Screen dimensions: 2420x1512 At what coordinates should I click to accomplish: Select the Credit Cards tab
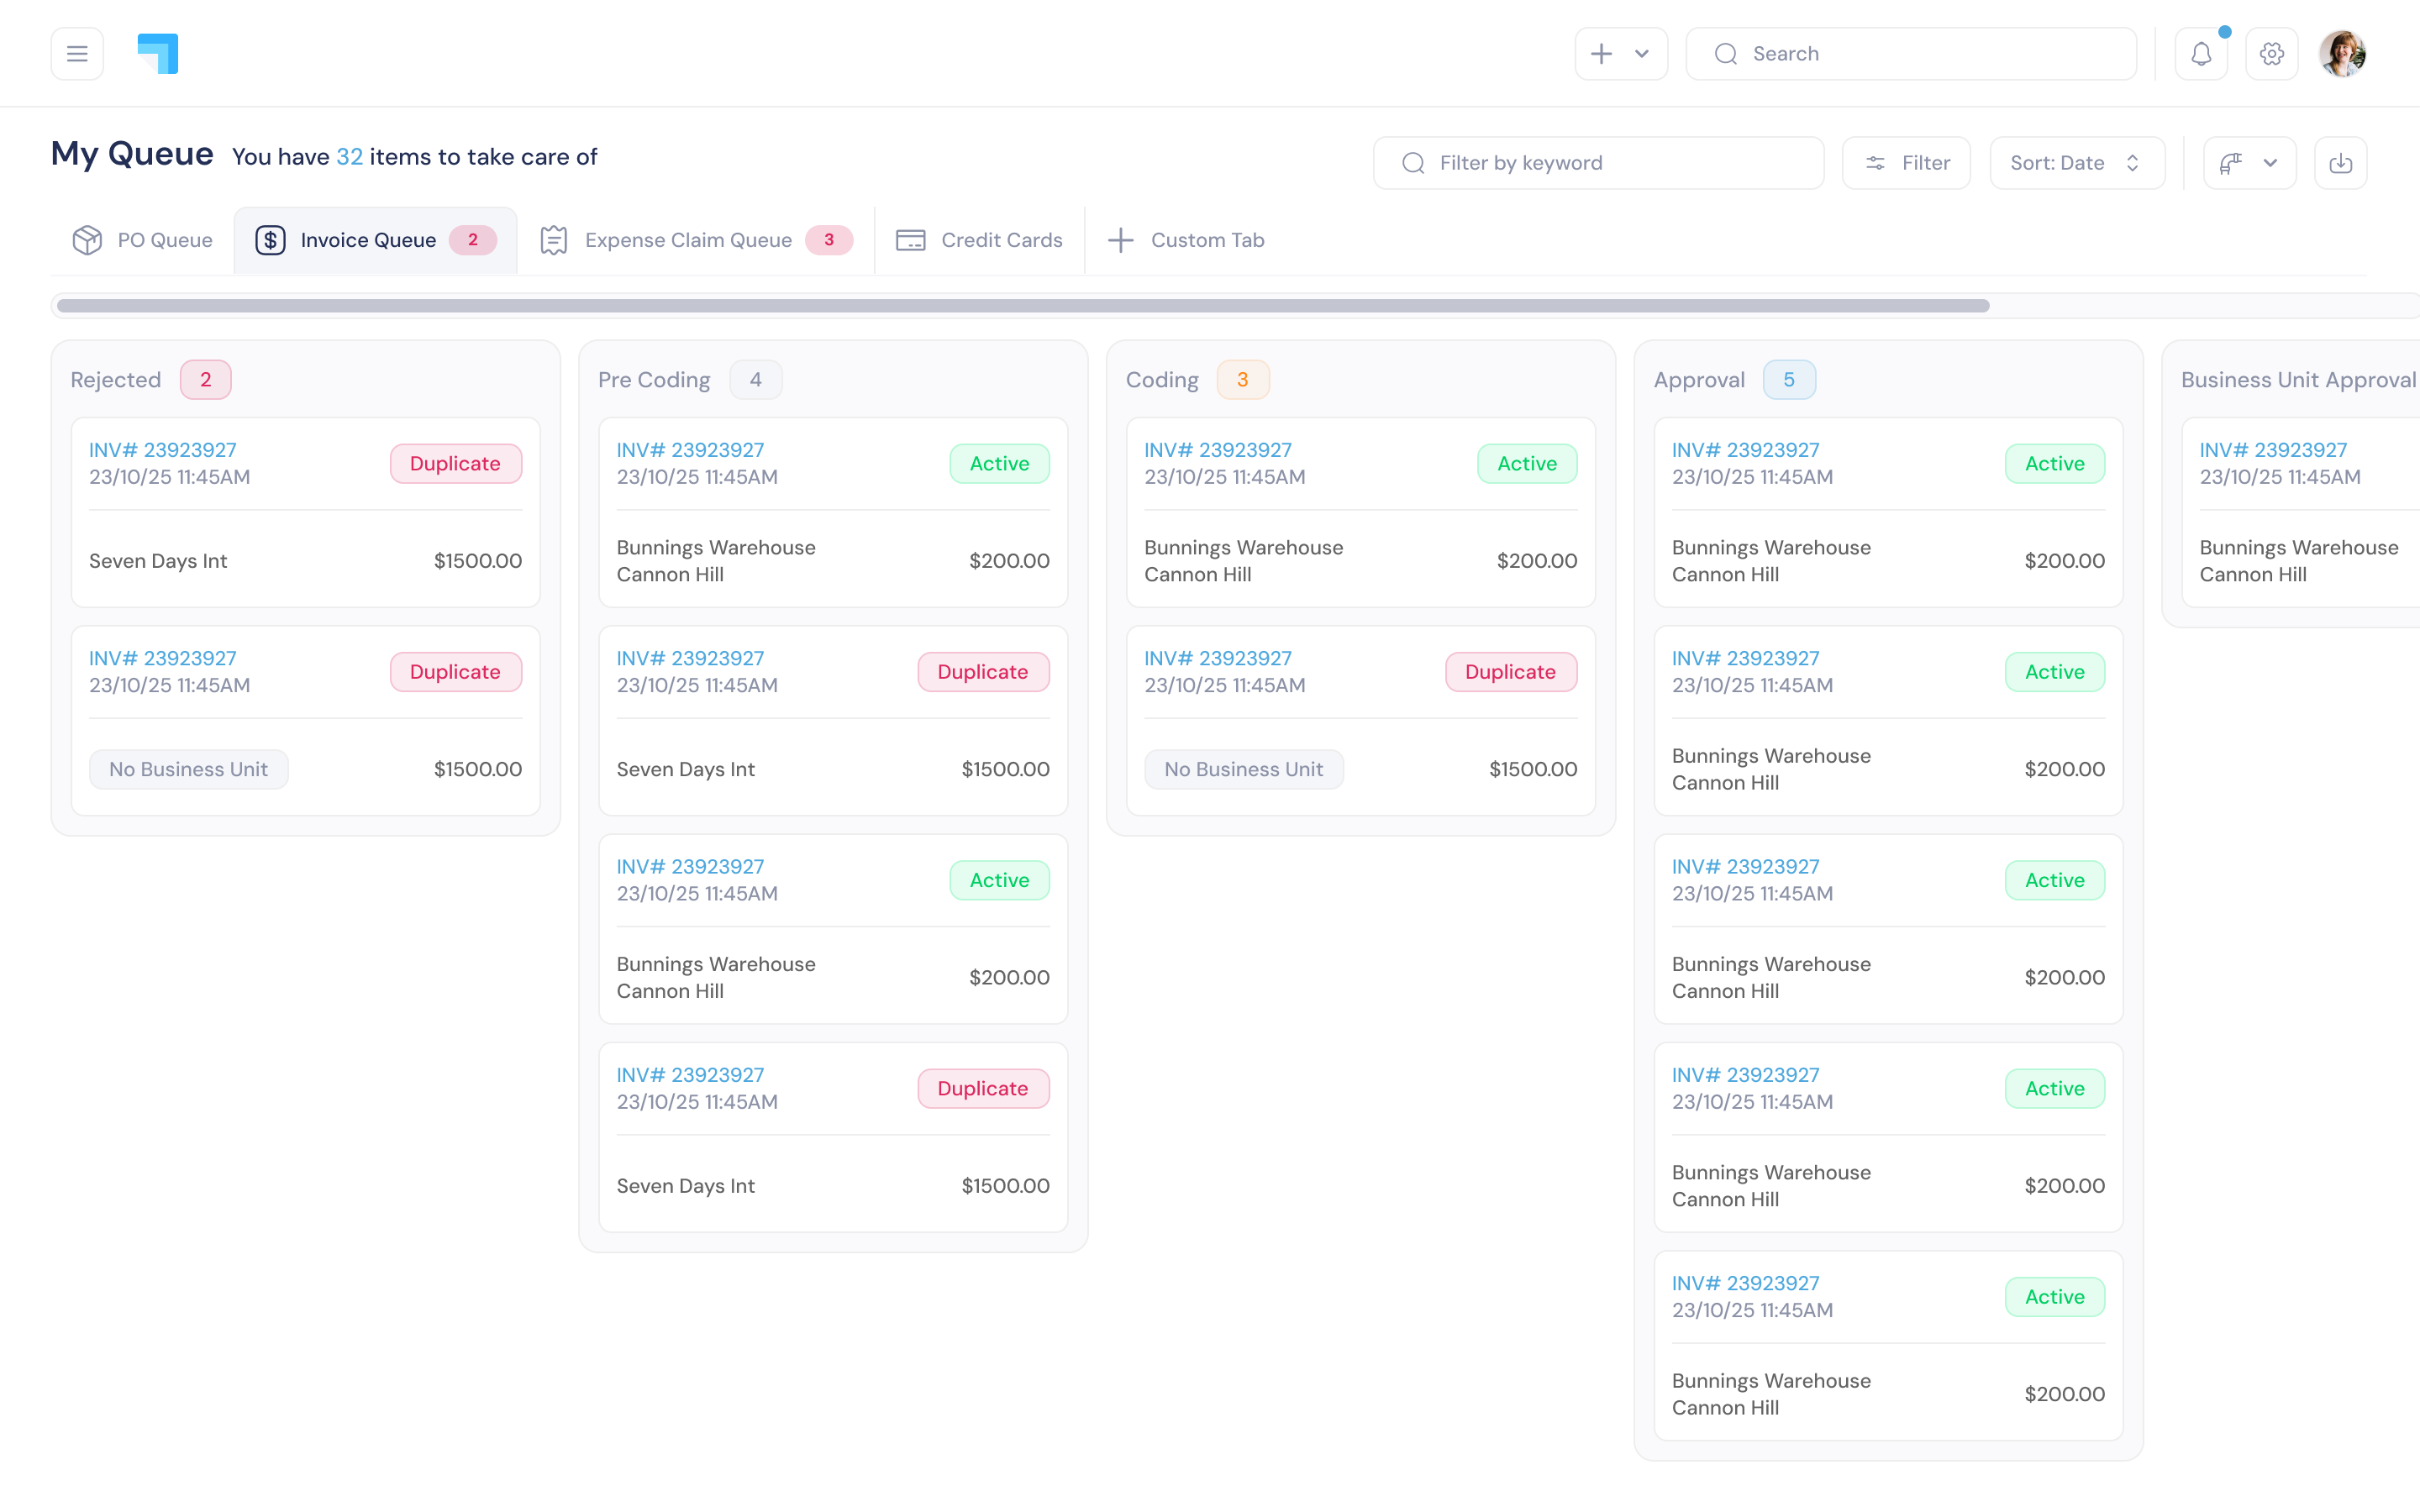(x=980, y=240)
